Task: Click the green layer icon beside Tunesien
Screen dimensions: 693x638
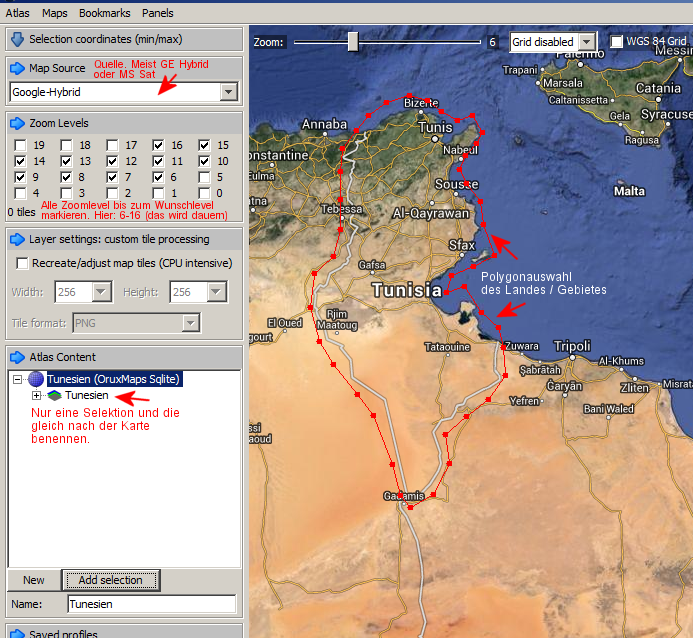Action: pos(54,396)
